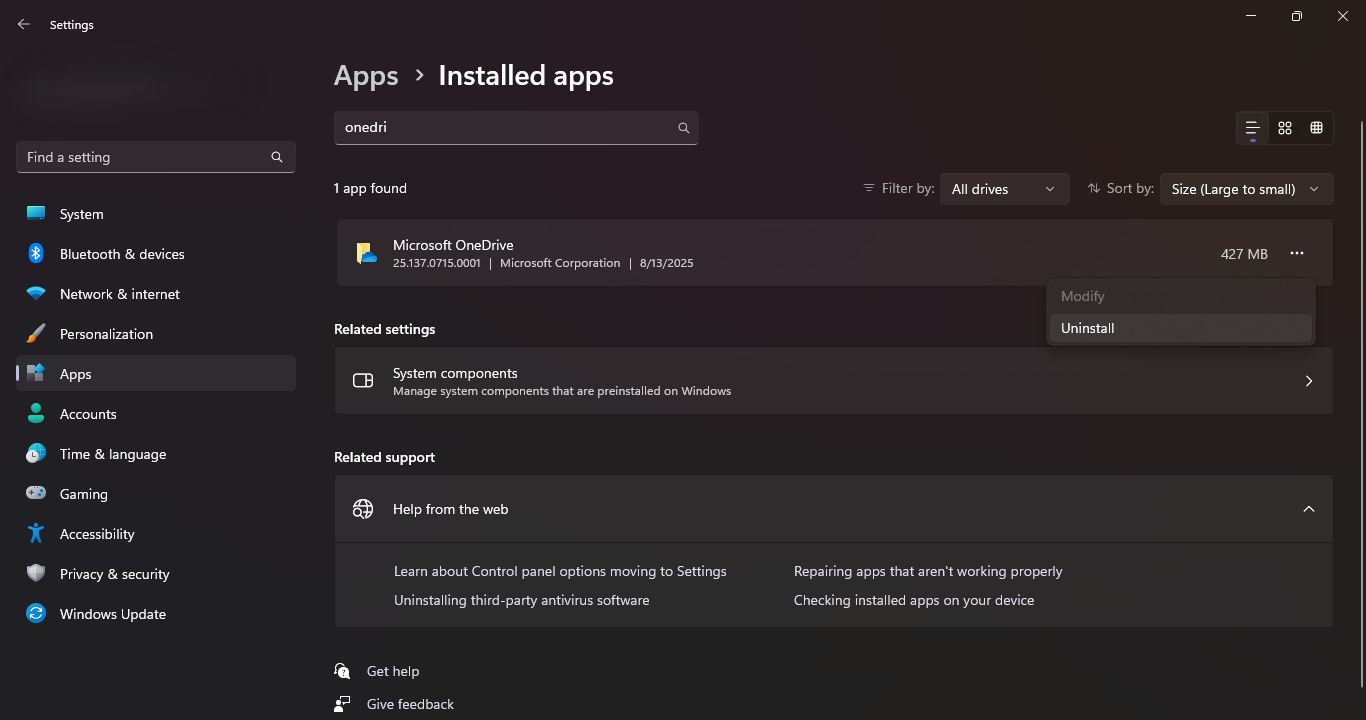
Task: Choose Uninstall from the context menu
Action: 1087,328
